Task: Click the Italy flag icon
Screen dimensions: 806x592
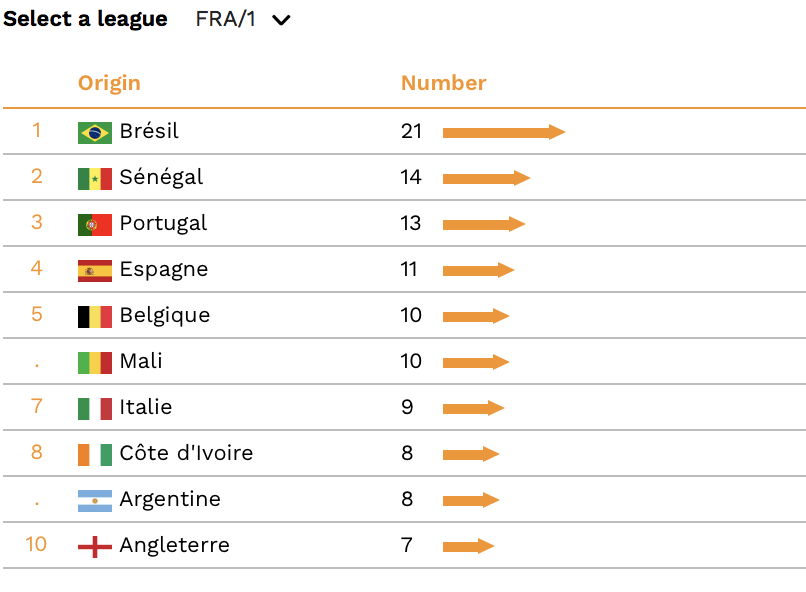Action: pos(95,409)
